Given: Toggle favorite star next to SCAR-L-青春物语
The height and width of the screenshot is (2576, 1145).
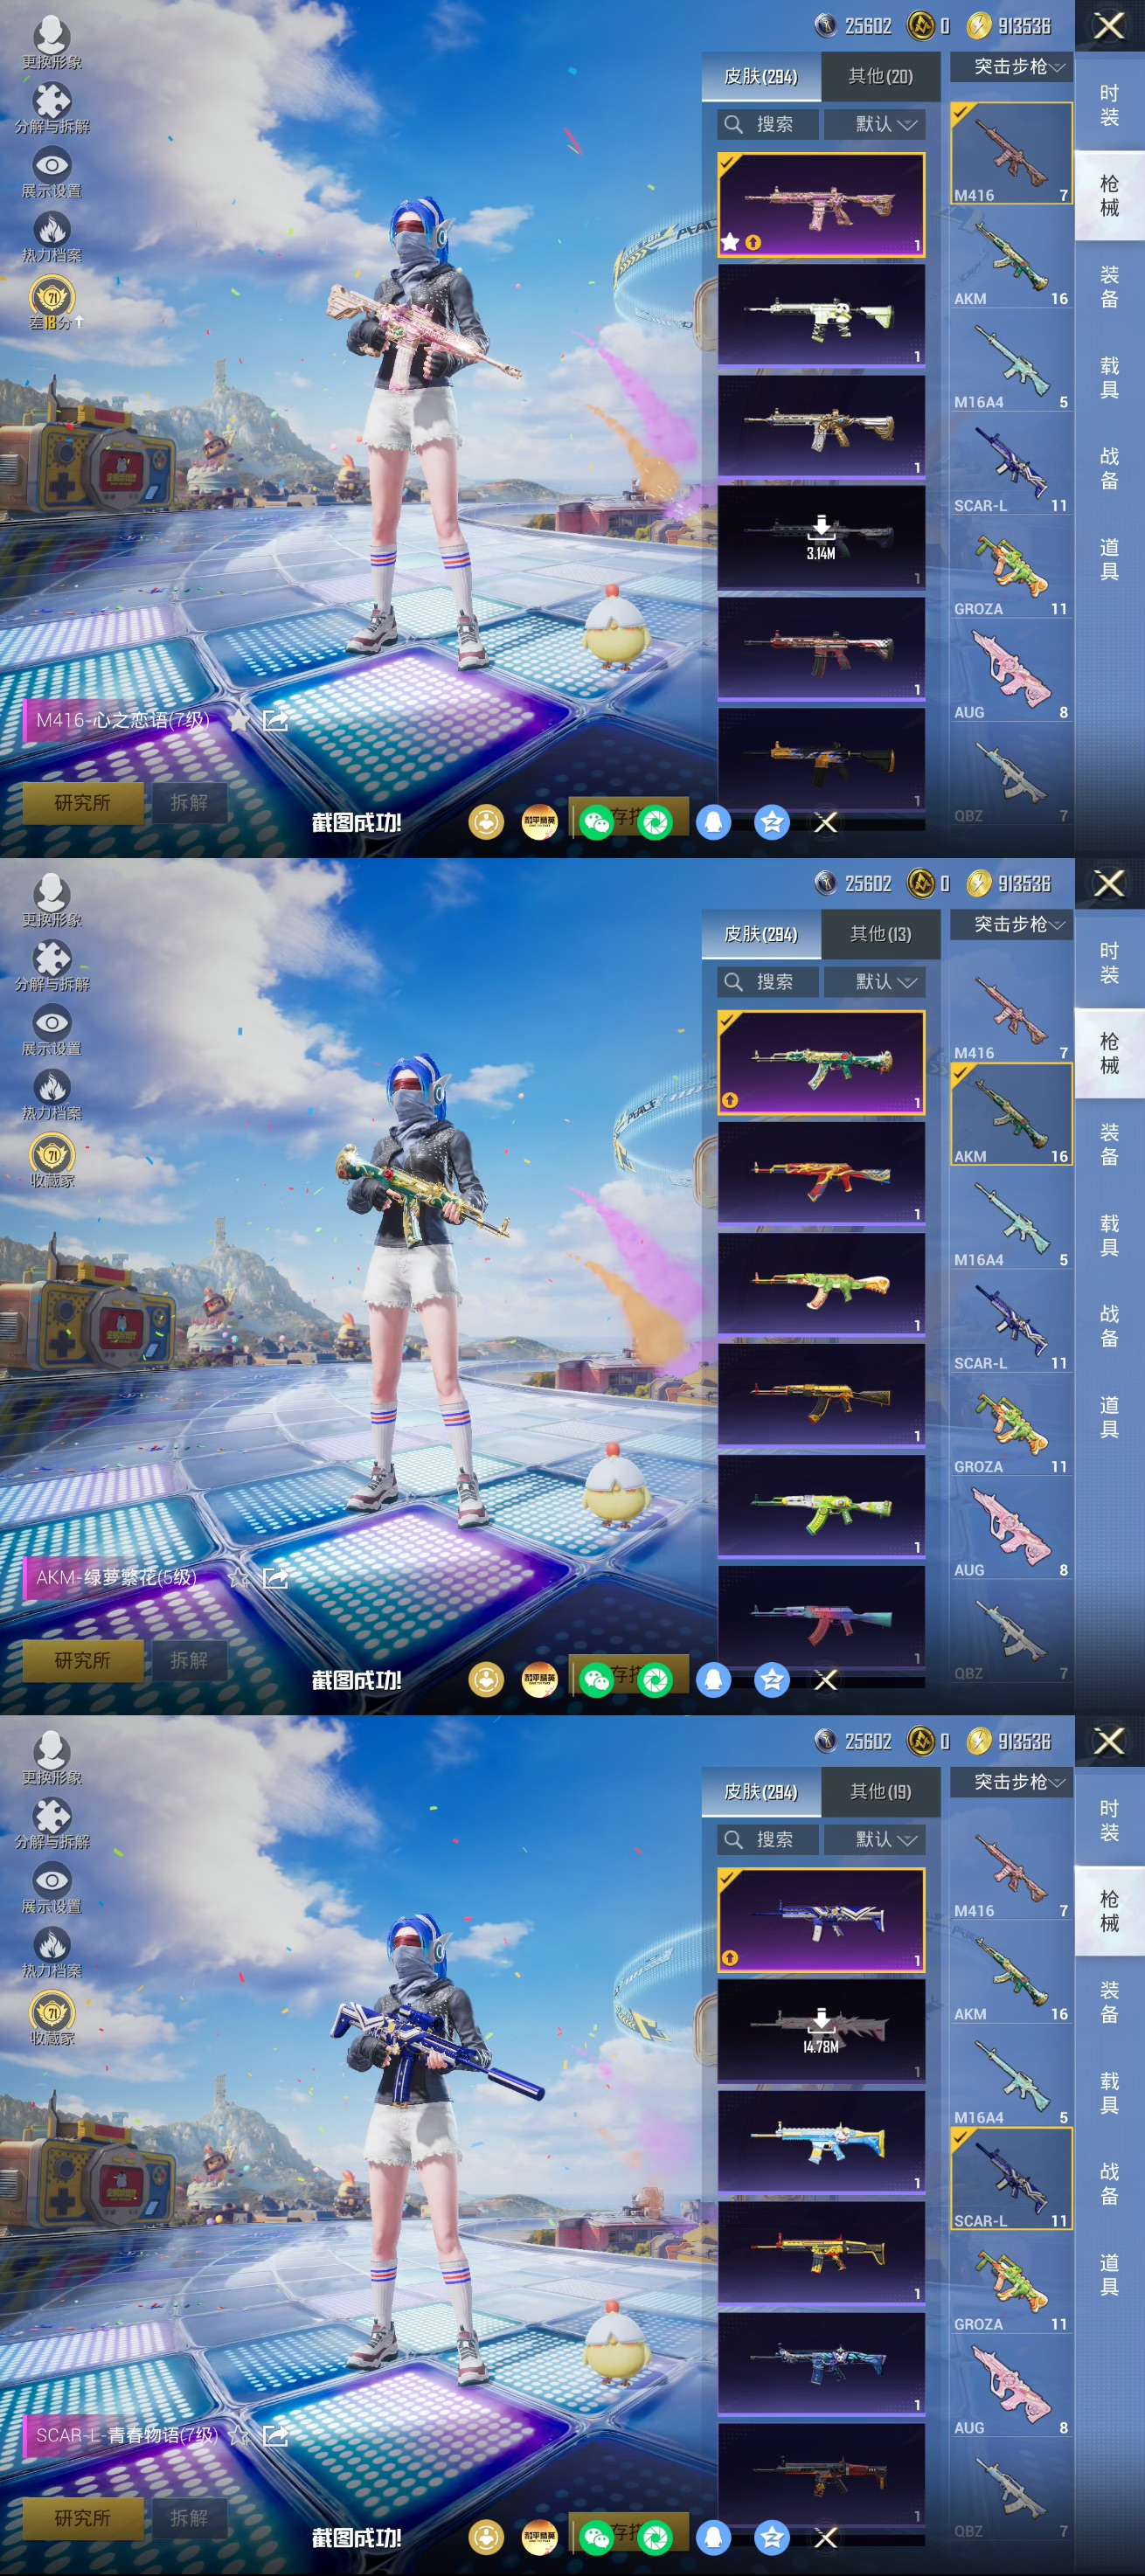Looking at the screenshot, I should point(239,2435).
